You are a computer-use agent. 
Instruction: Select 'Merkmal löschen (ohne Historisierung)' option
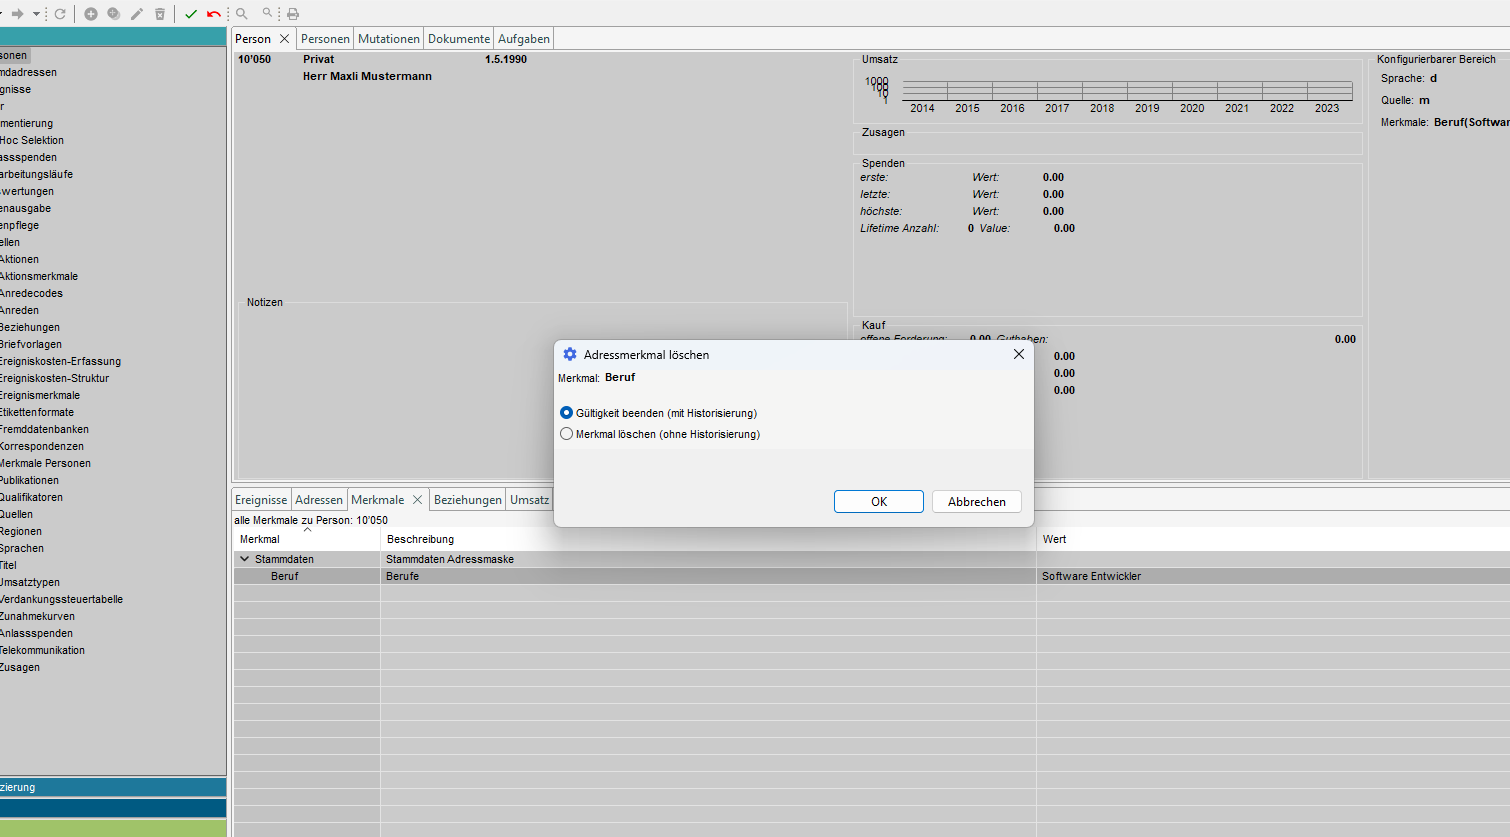coord(567,434)
